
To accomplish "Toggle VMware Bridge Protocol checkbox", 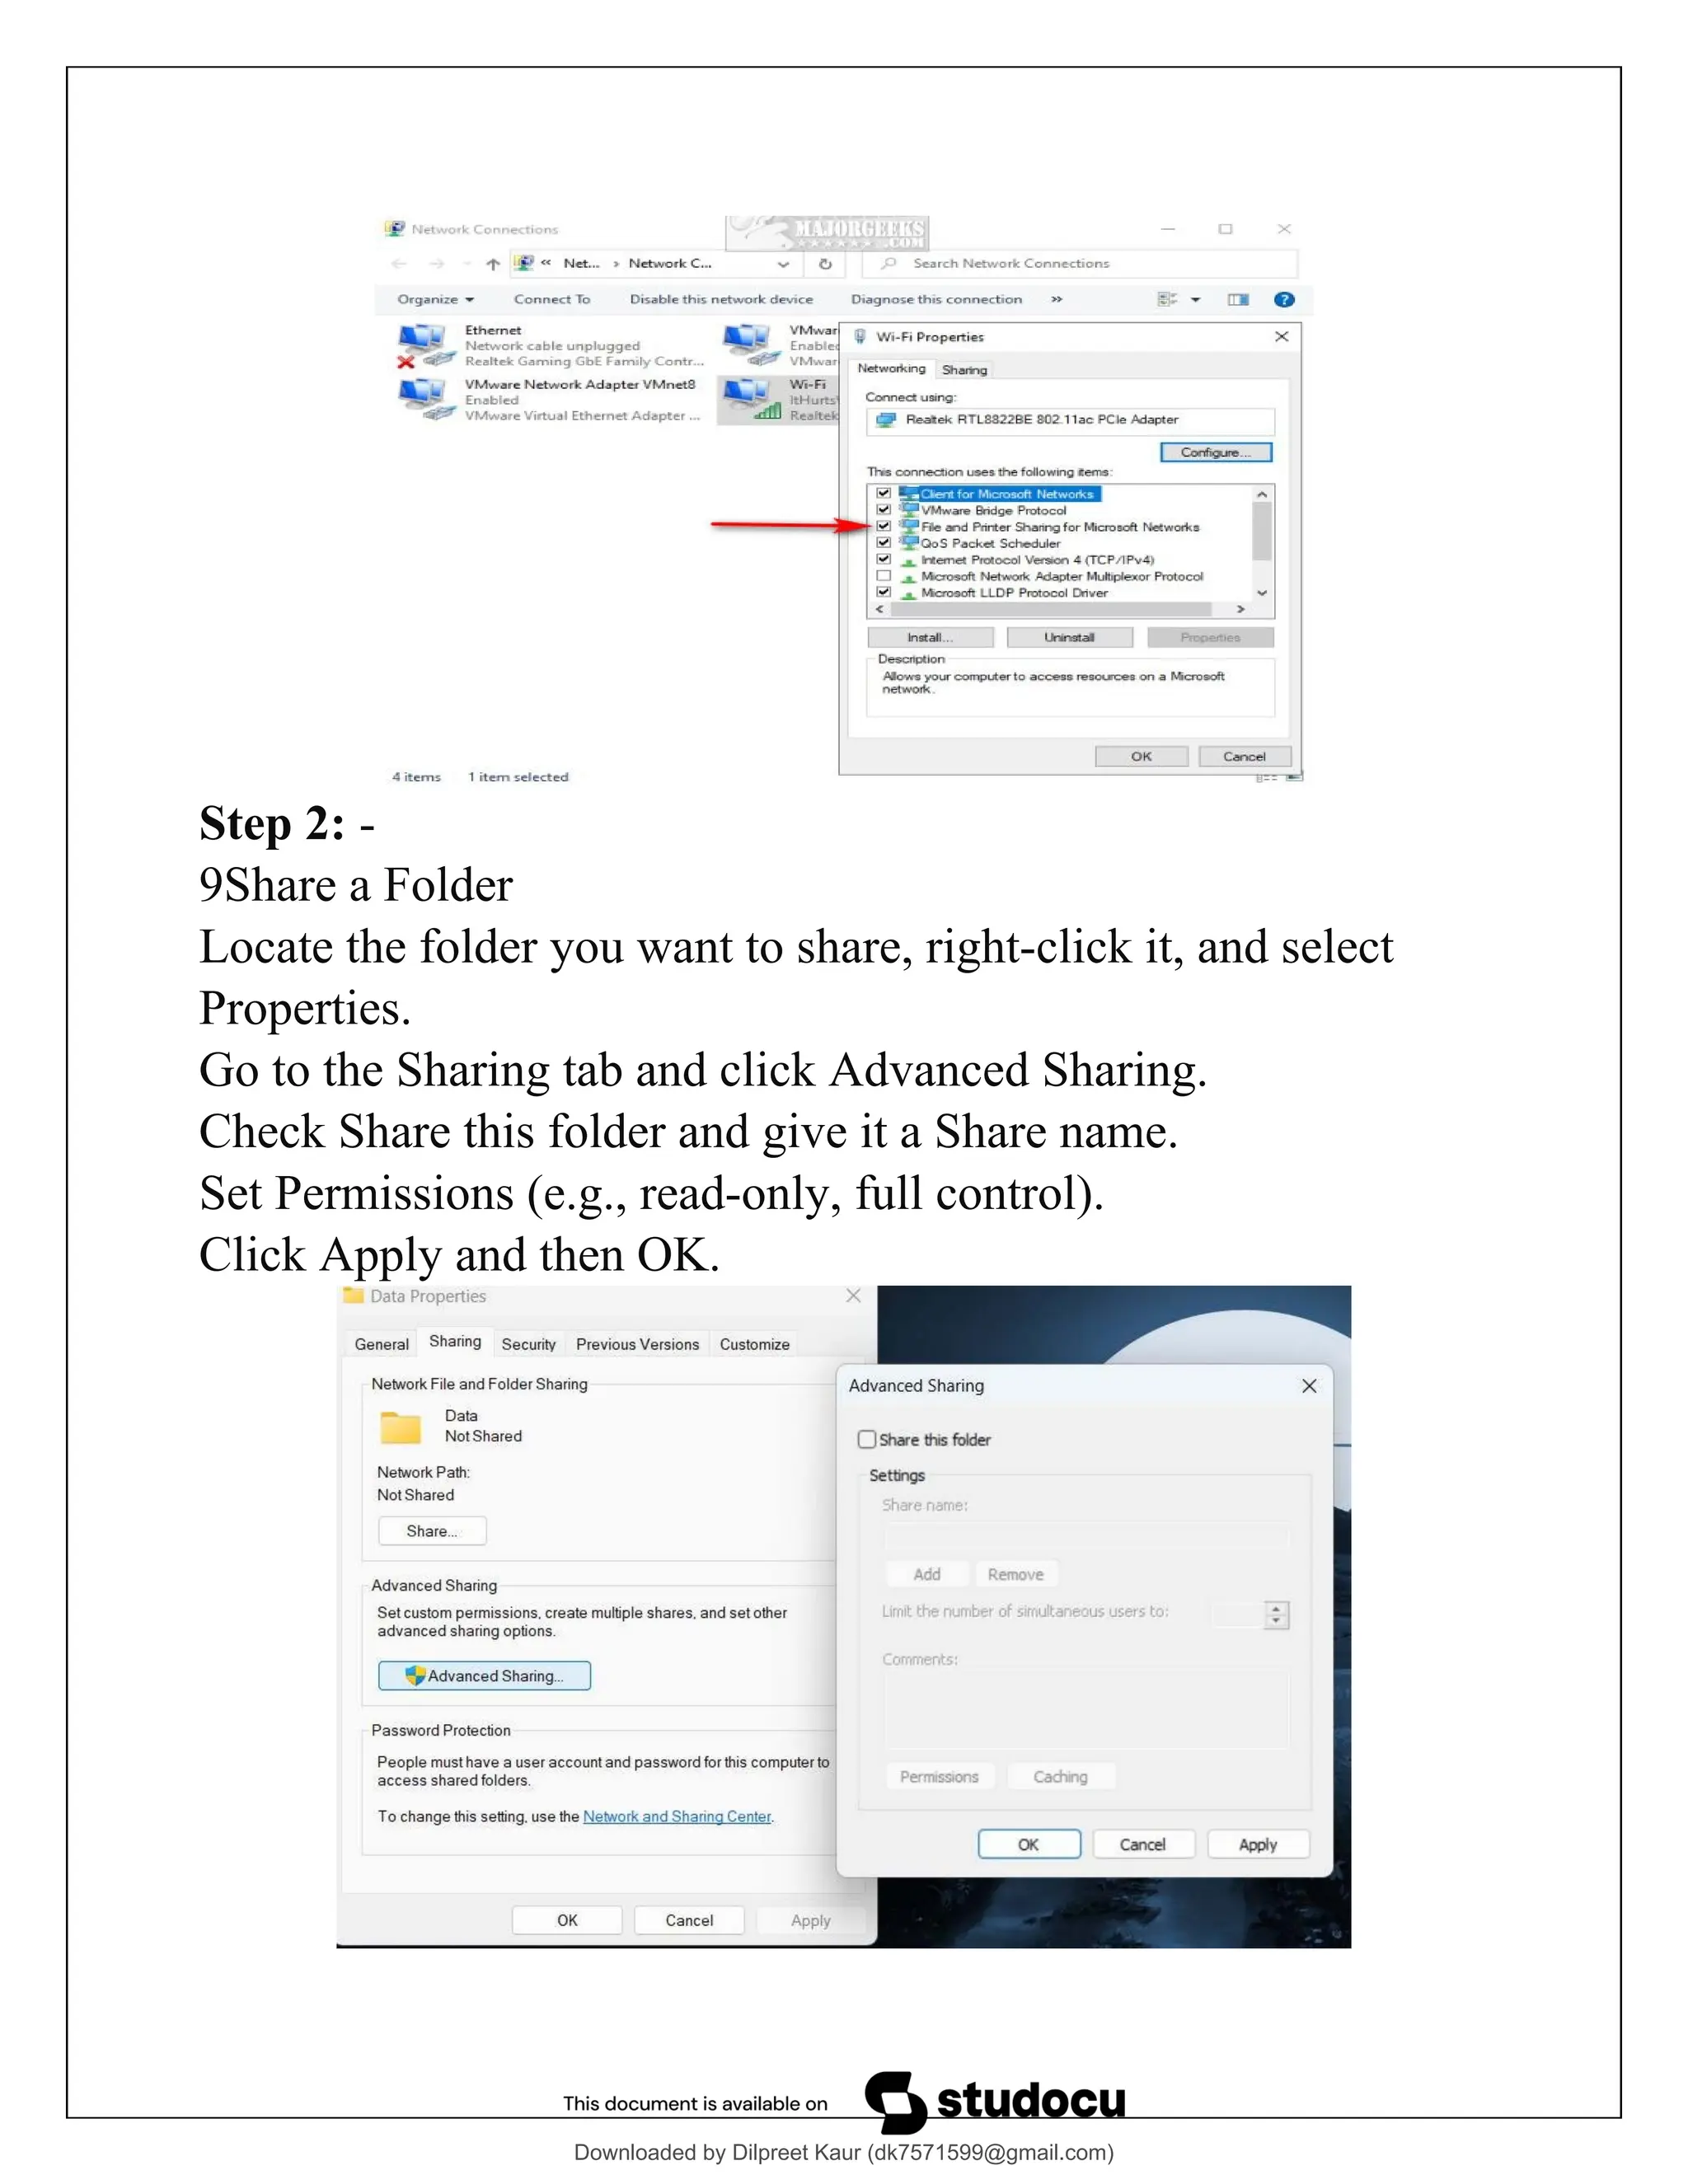I will coord(884,510).
